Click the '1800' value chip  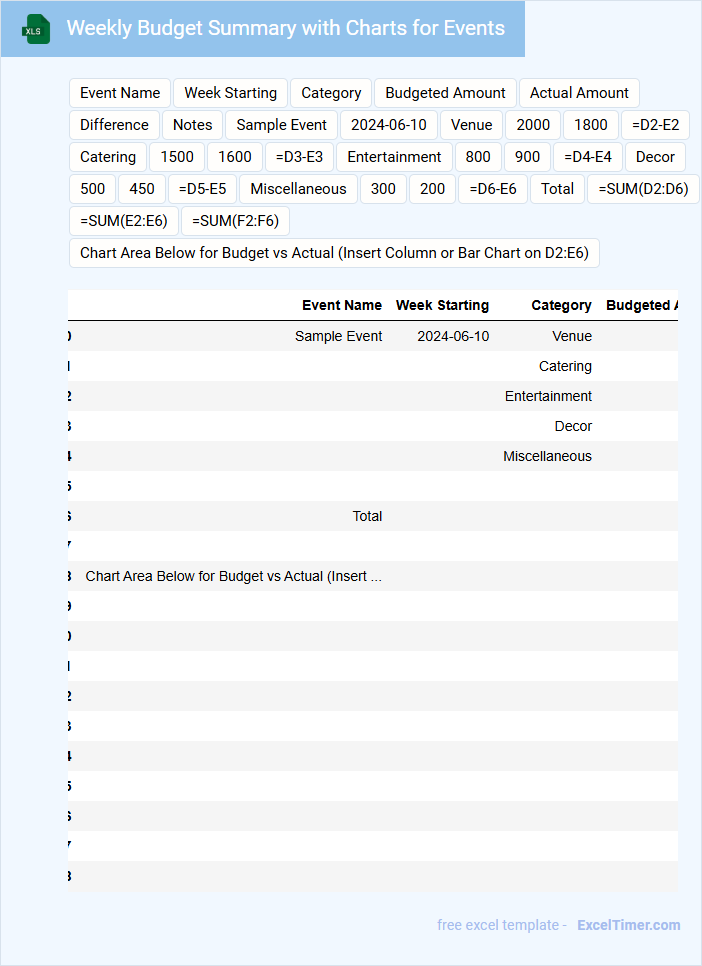click(x=591, y=125)
